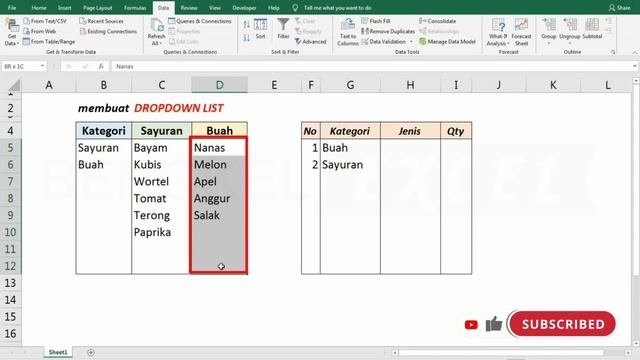Expand the Refresh All dropdown arrow
Screen dimensions: 640x360
tap(160, 43)
